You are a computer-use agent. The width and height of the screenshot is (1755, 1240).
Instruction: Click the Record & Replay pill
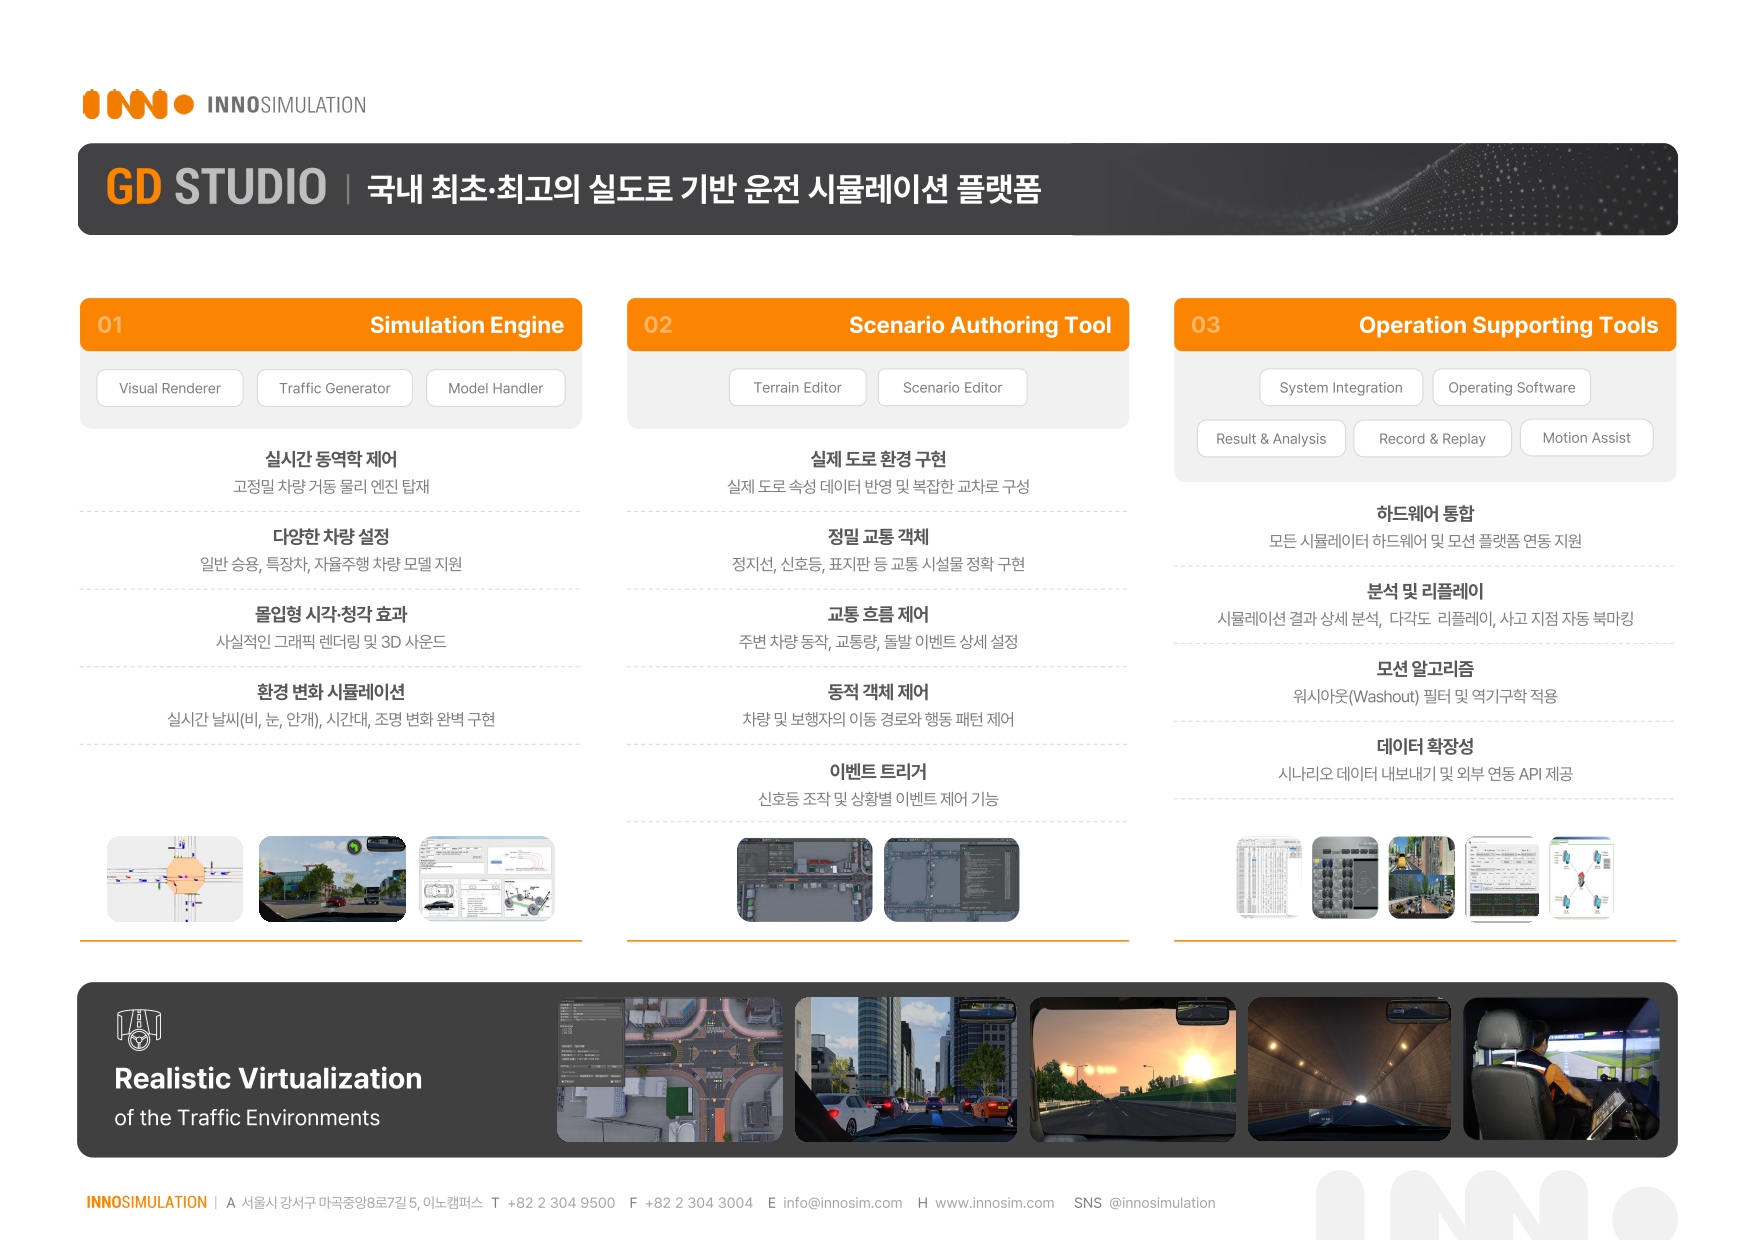pos(1432,439)
